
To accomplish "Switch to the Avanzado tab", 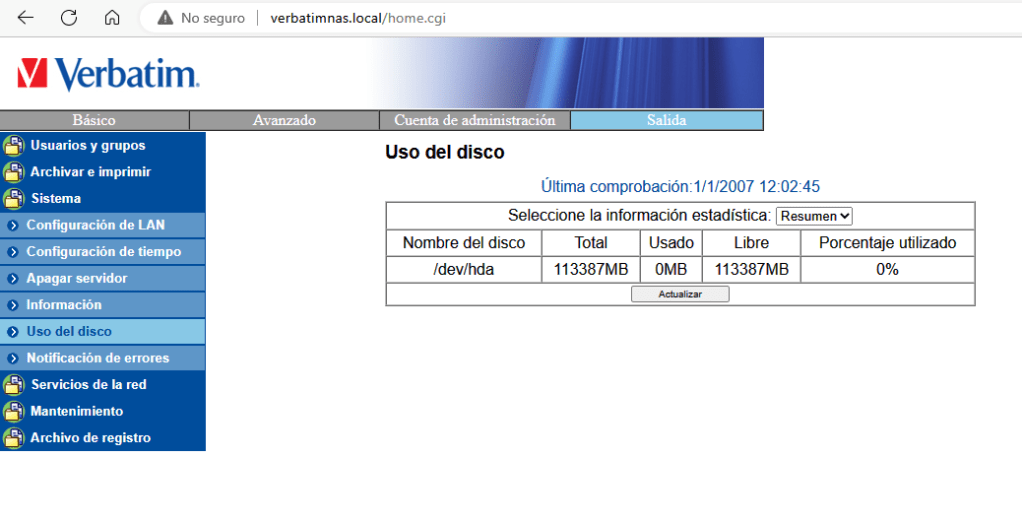I will click(284, 121).
